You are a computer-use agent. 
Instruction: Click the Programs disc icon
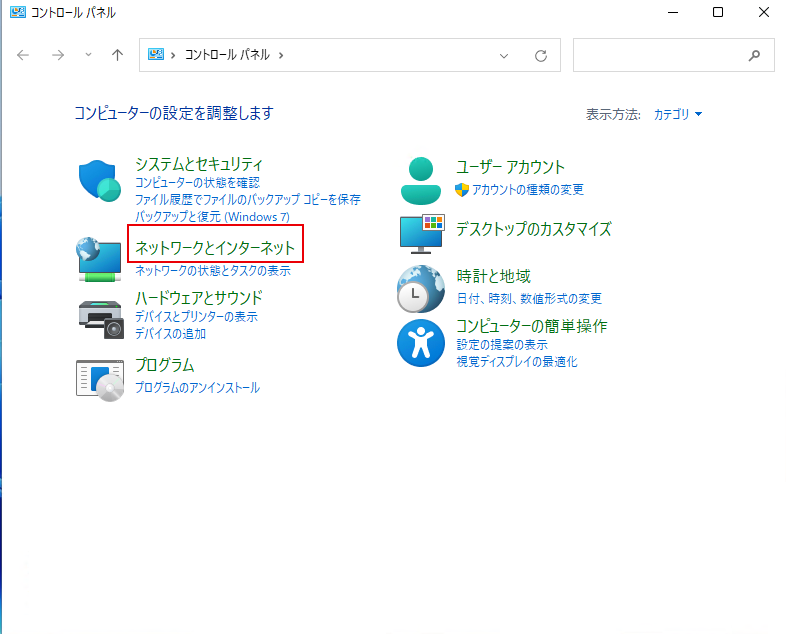coord(99,379)
